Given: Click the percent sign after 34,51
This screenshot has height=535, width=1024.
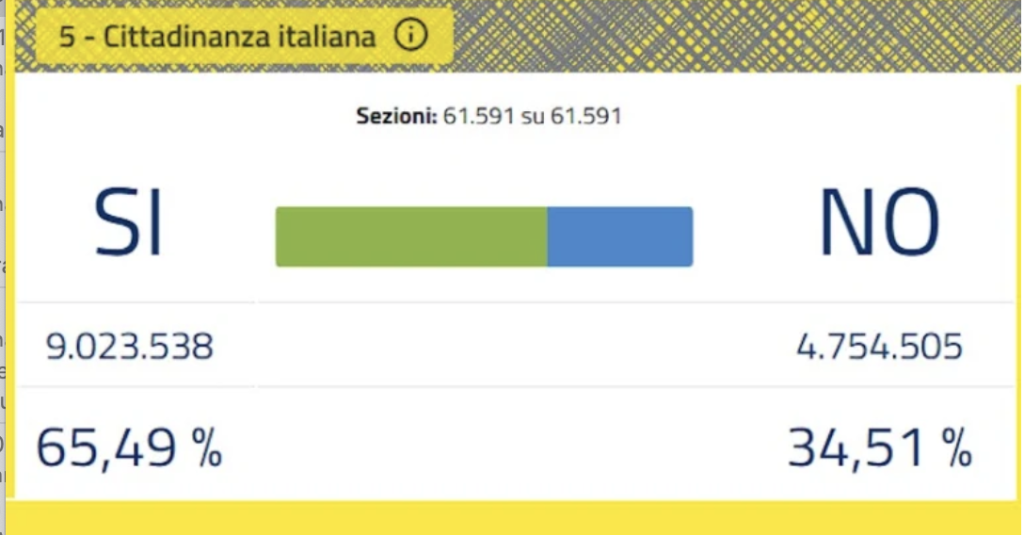Looking at the screenshot, I should [x=955, y=448].
